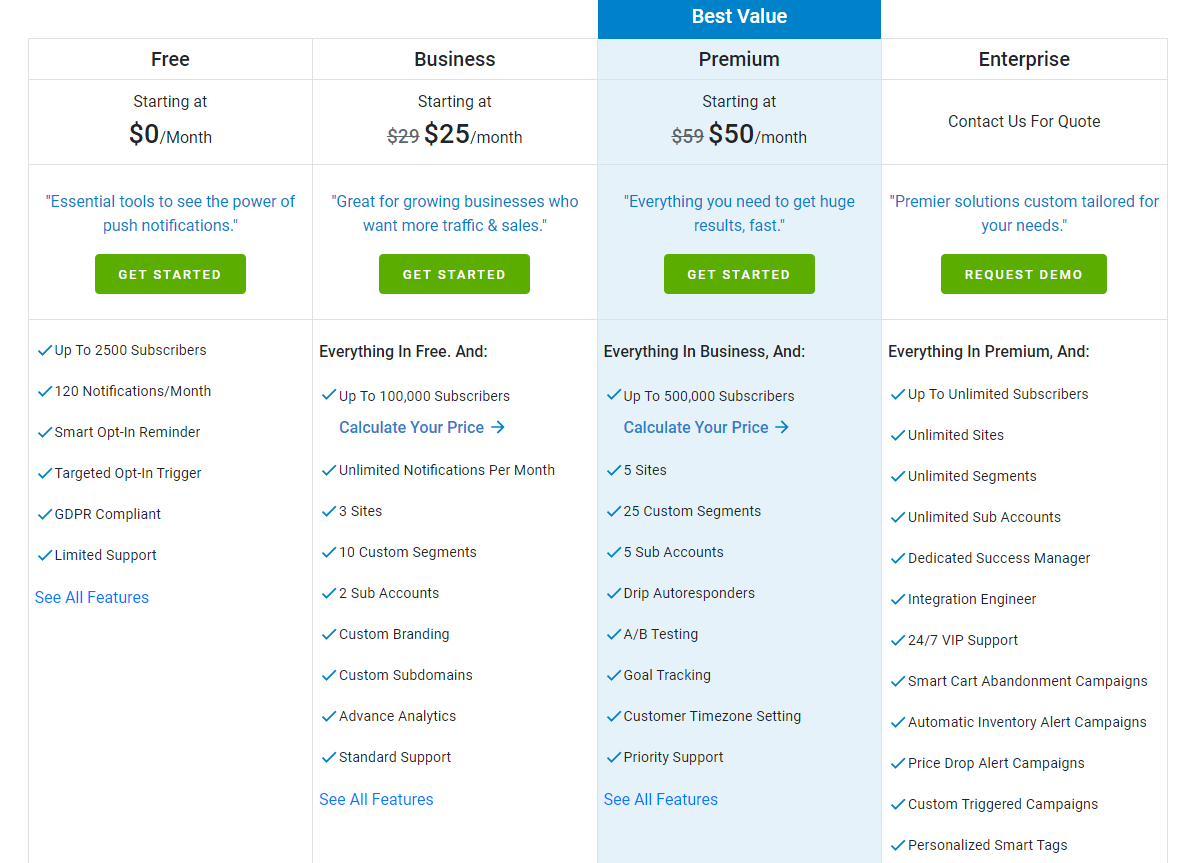Click checkmark next to 24/7 VIP Support
The height and width of the screenshot is (863, 1185).
point(898,640)
